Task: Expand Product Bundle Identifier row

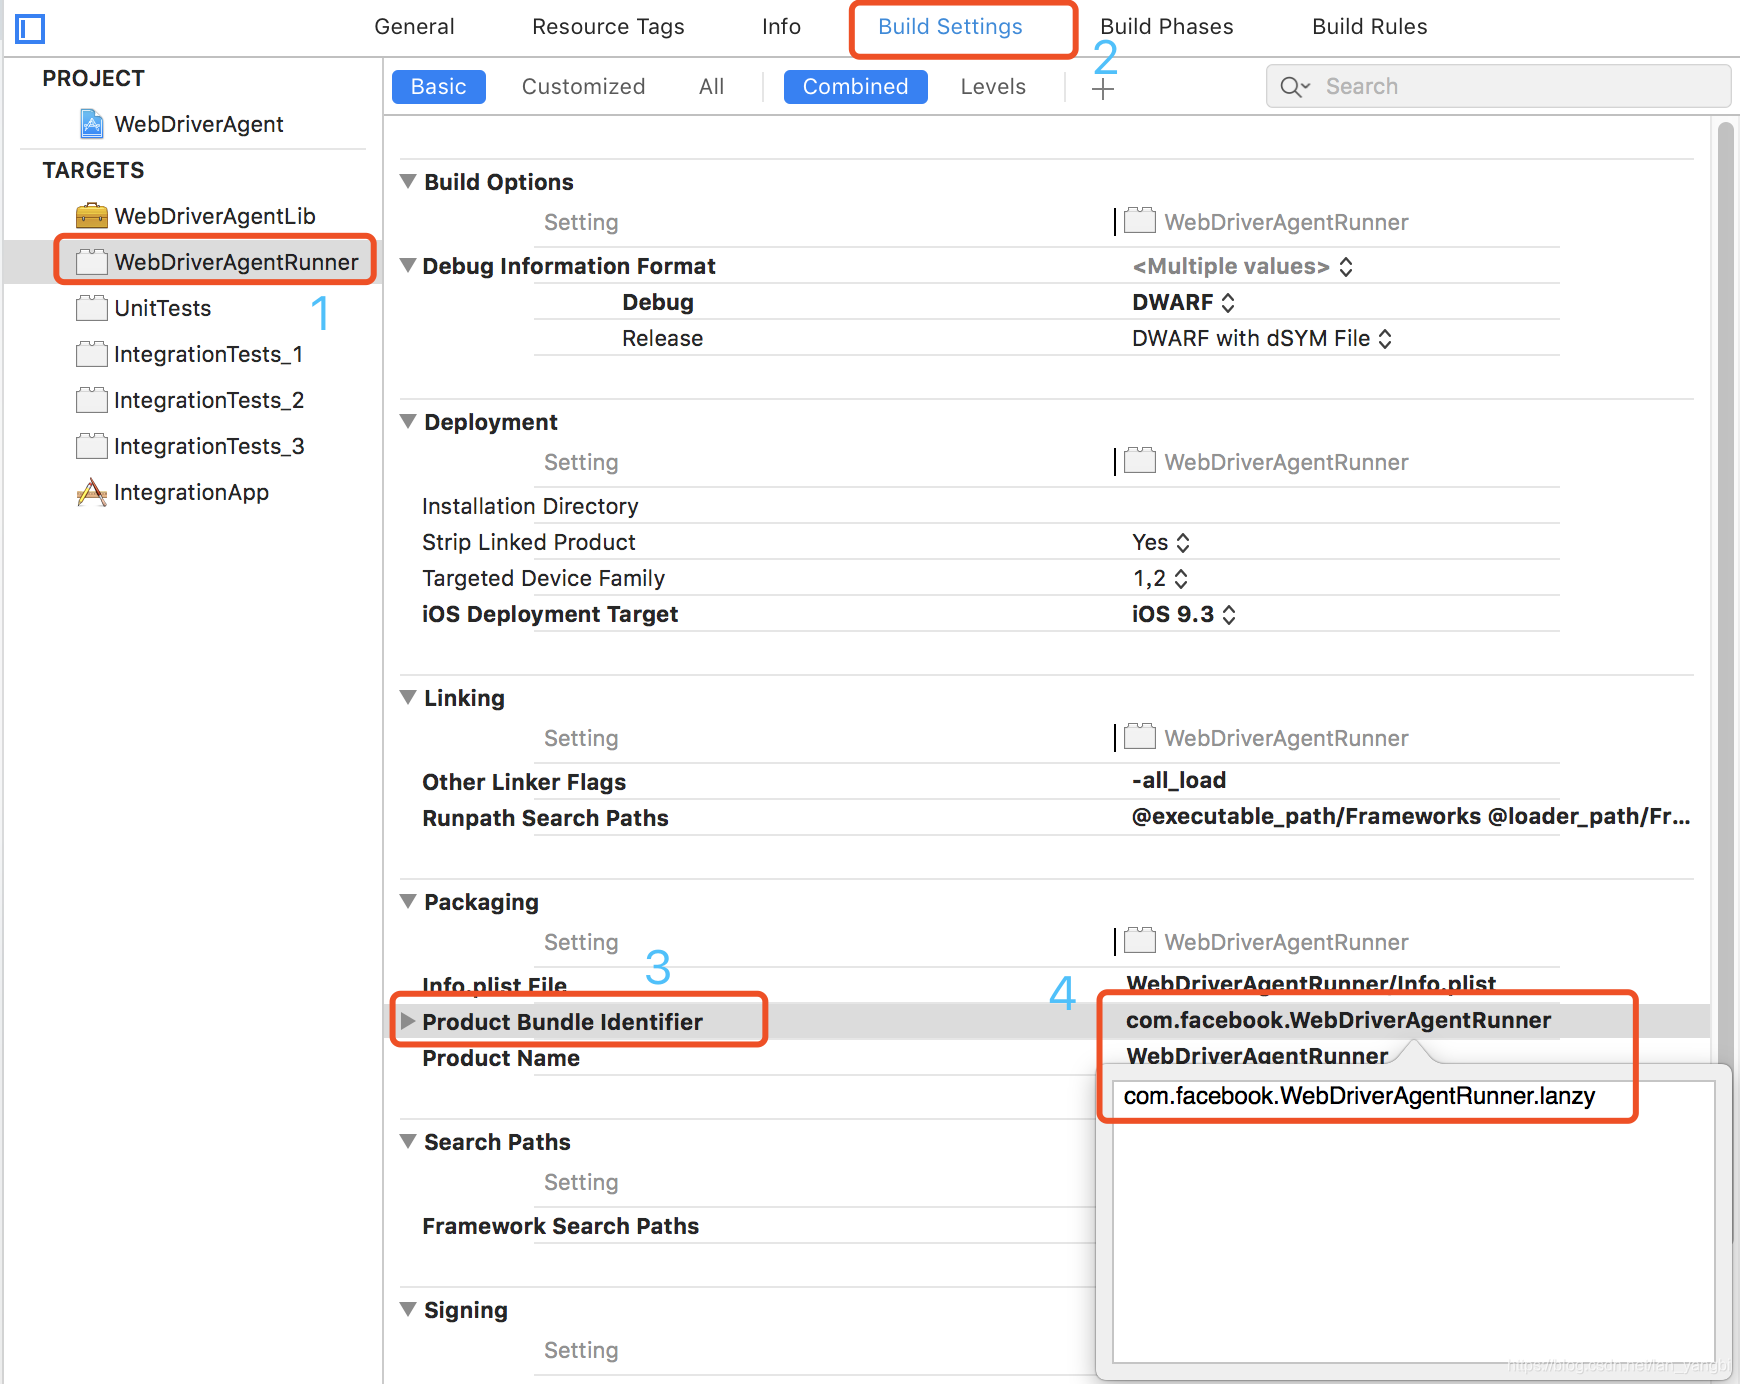Action: (x=408, y=1021)
